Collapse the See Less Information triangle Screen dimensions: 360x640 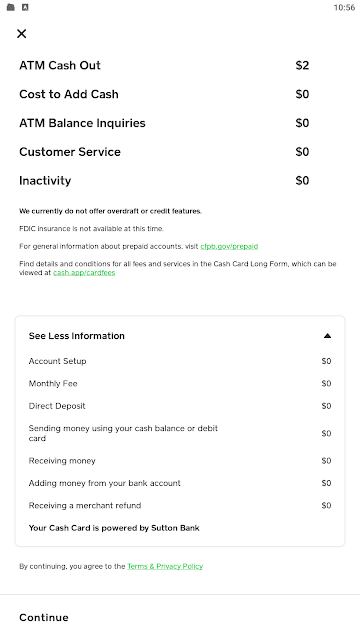coord(327,336)
